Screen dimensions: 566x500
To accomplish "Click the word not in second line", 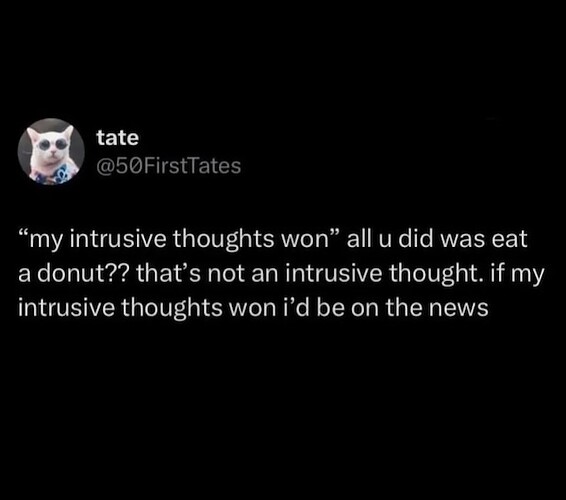I will [226, 274].
